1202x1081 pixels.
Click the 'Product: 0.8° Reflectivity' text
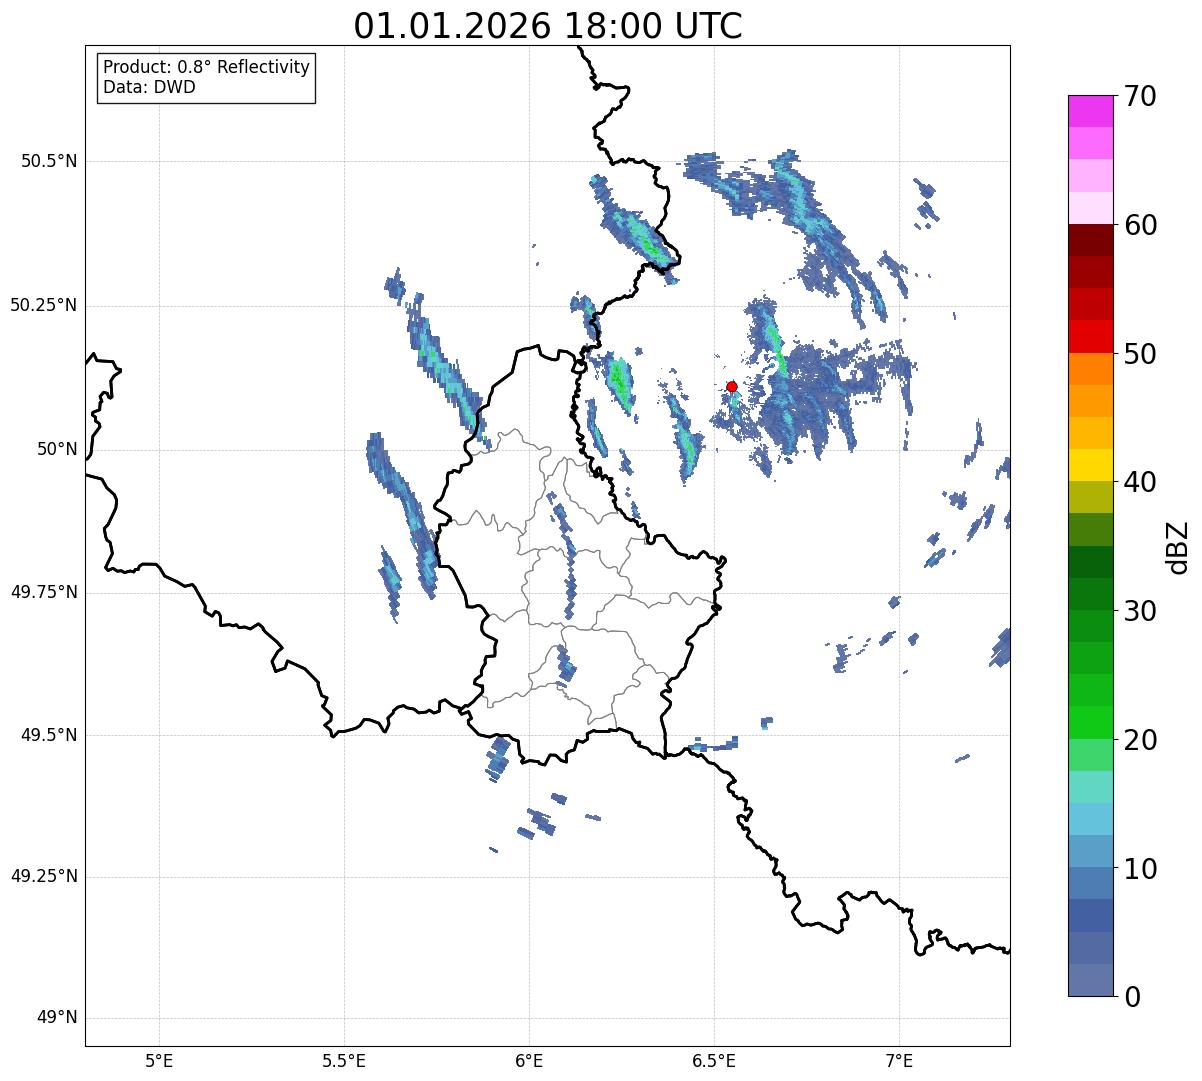[207, 67]
